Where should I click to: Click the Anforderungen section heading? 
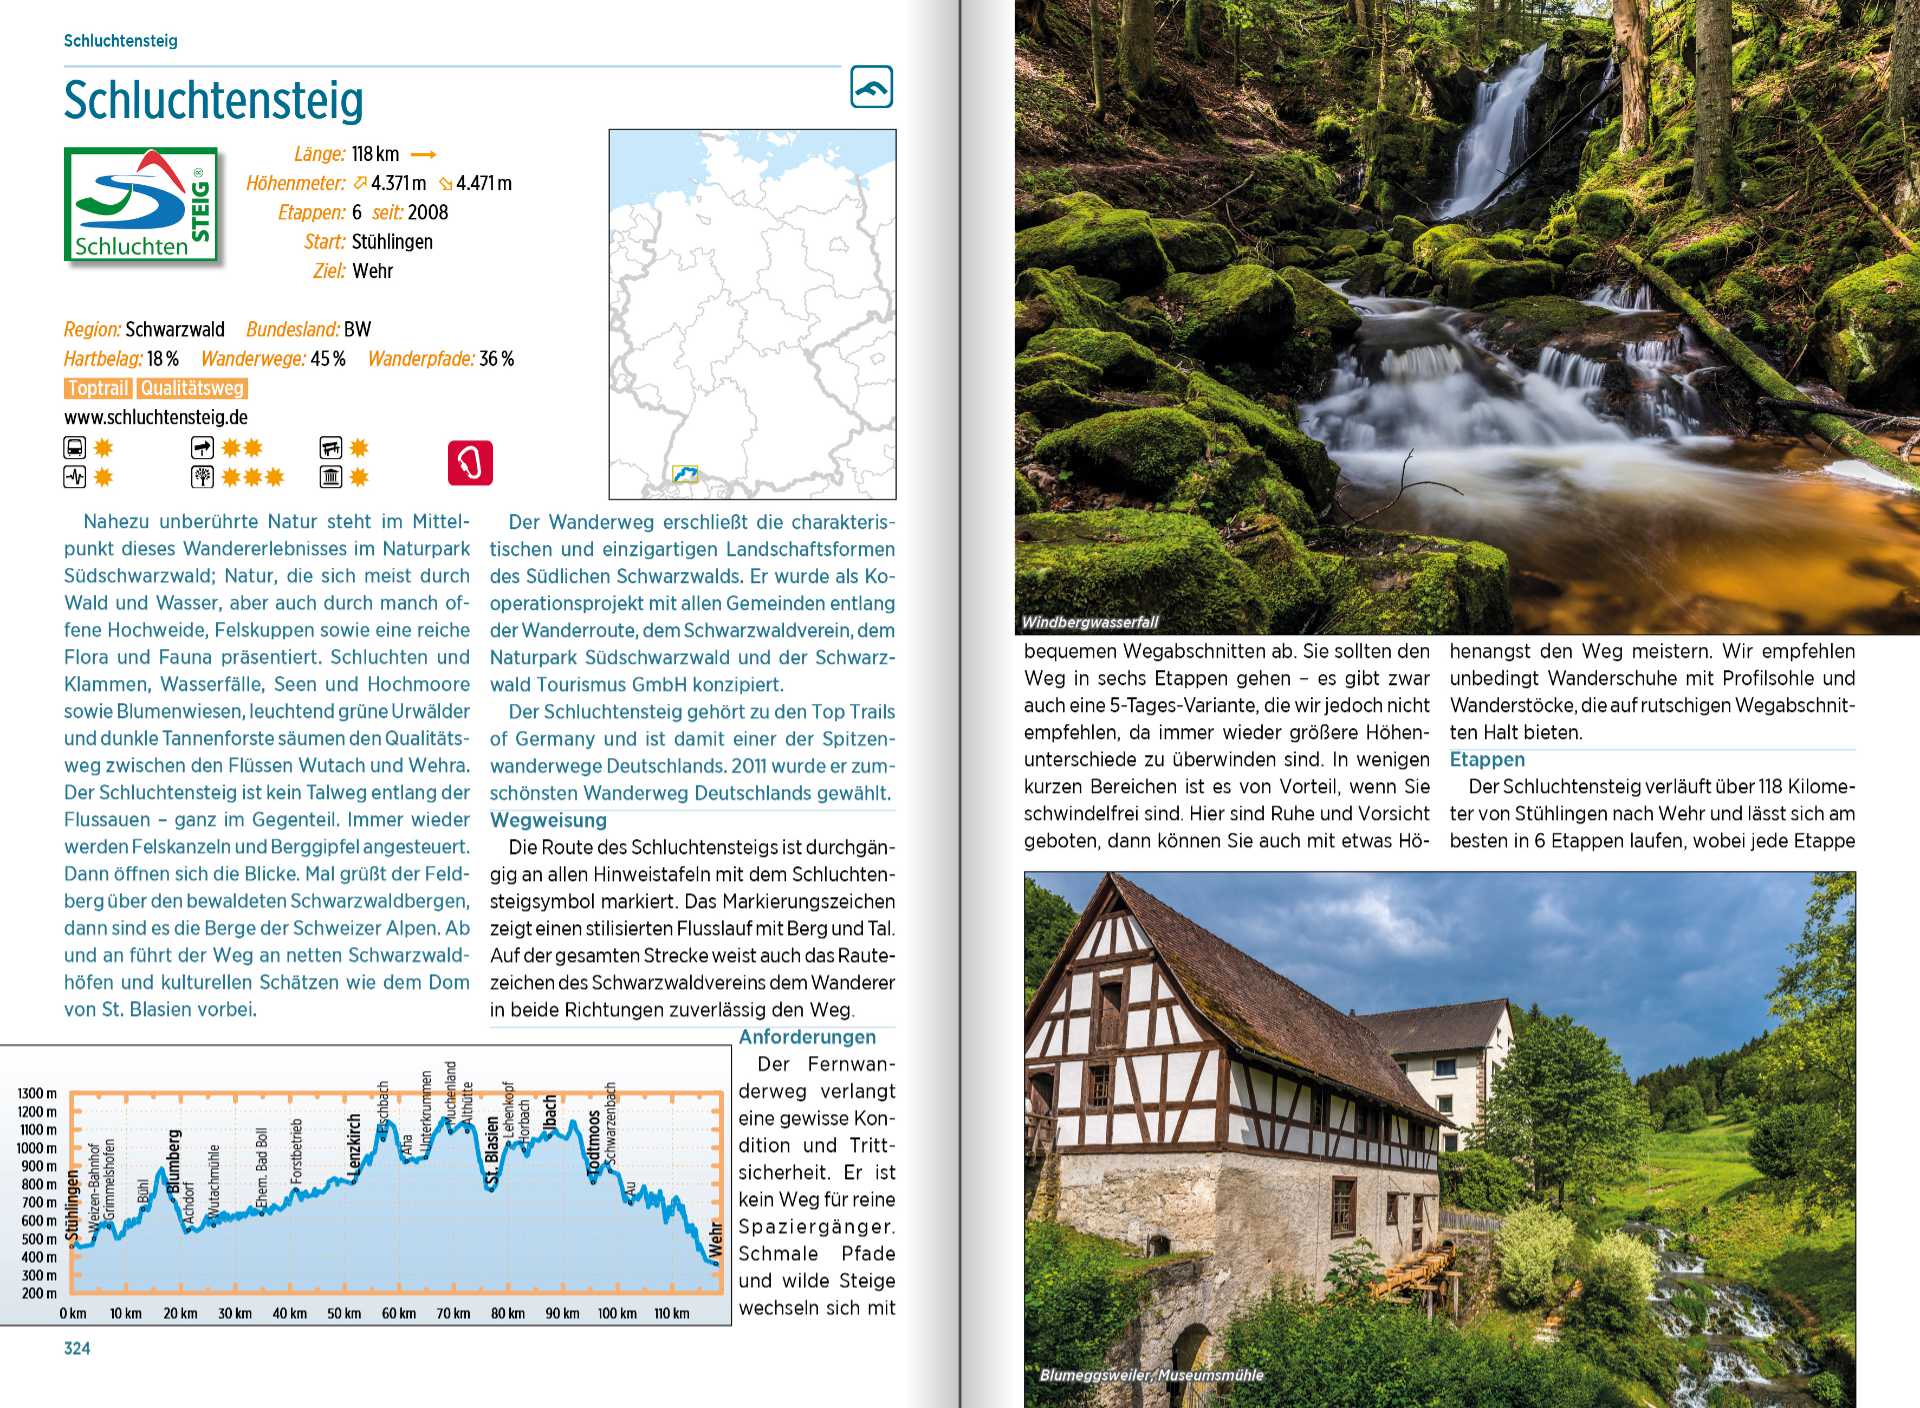(x=807, y=1037)
